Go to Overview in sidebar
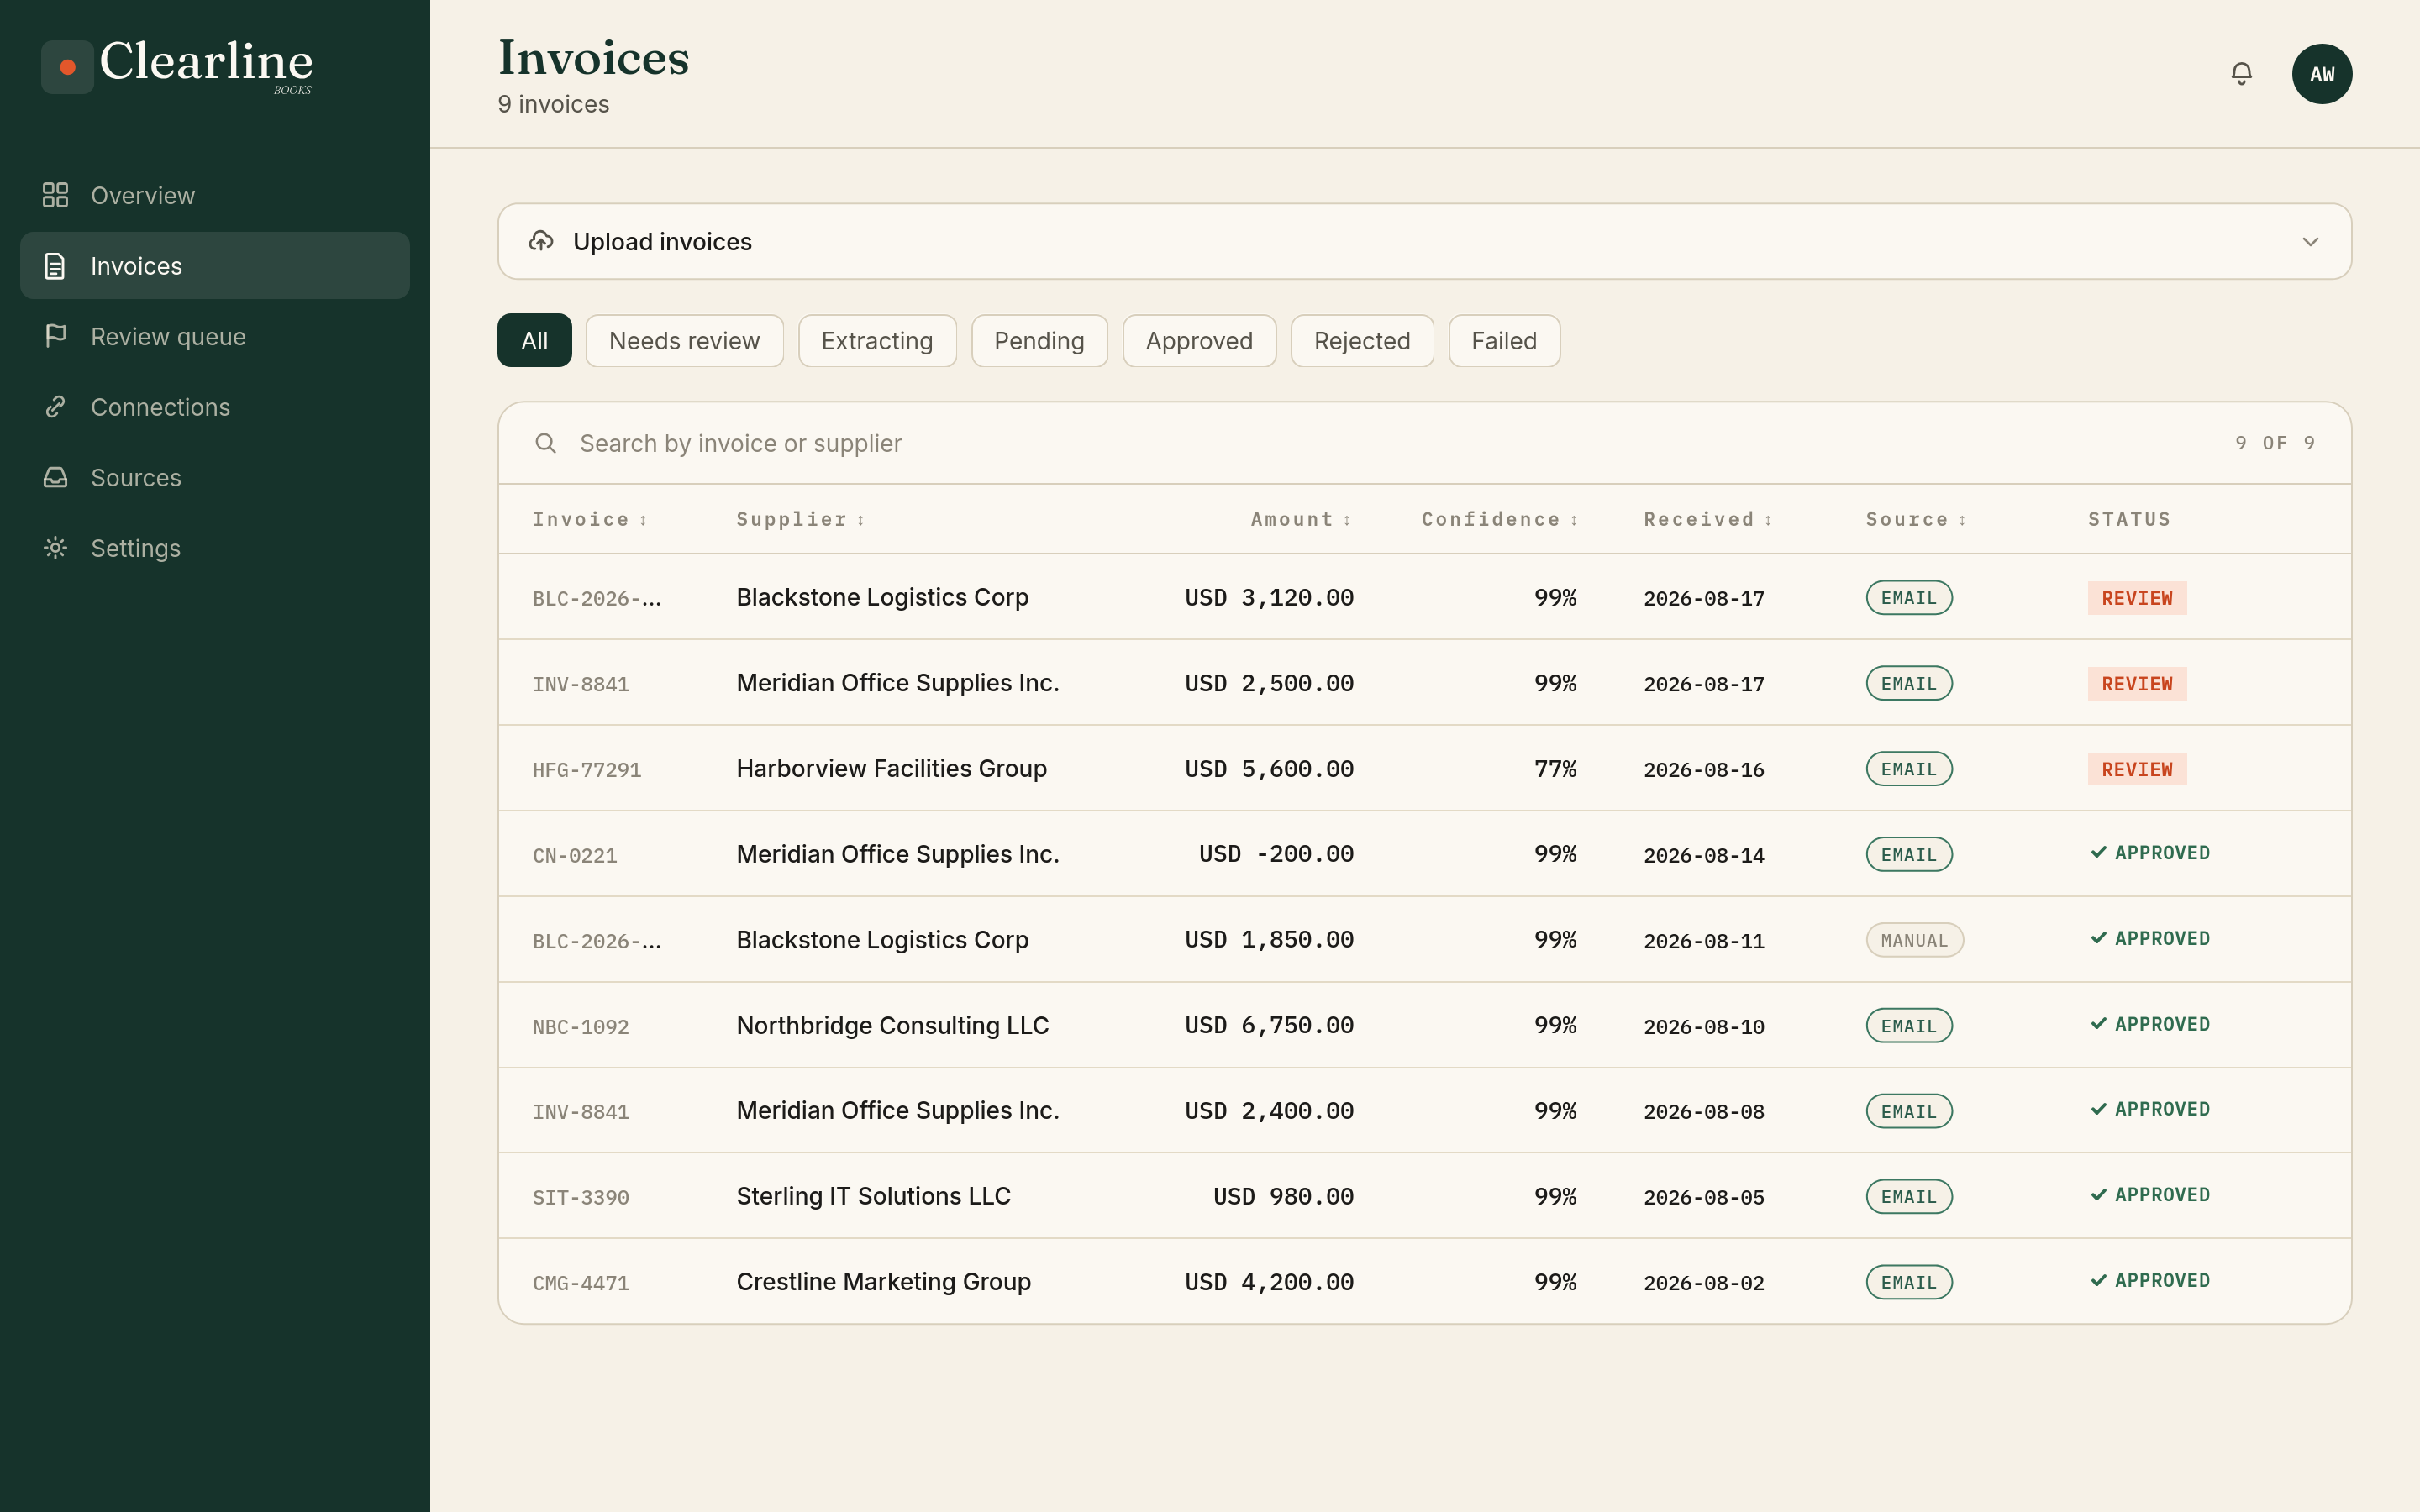Viewport: 2420px width, 1512px height. point(215,195)
